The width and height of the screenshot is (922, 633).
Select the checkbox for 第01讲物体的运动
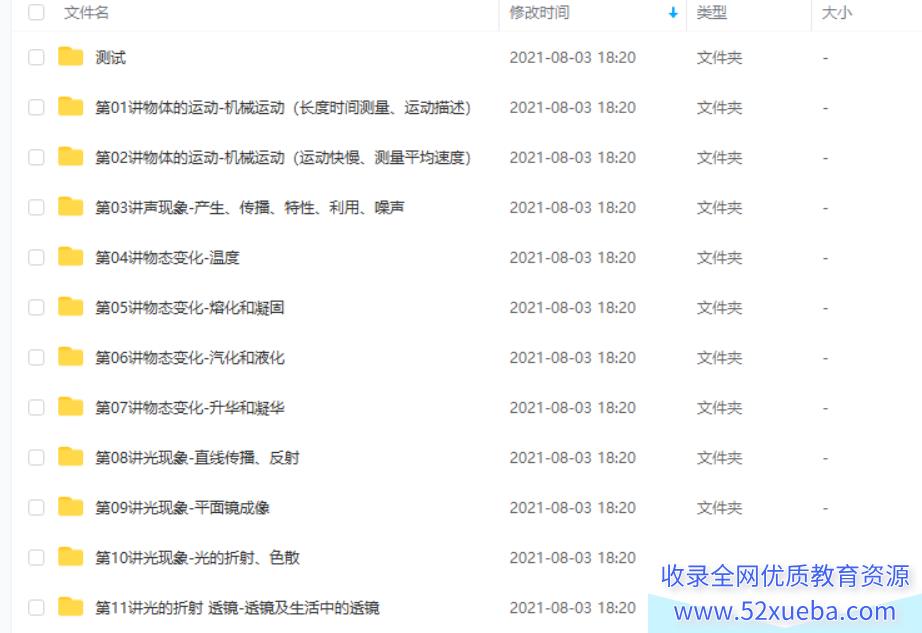pos(36,108)
